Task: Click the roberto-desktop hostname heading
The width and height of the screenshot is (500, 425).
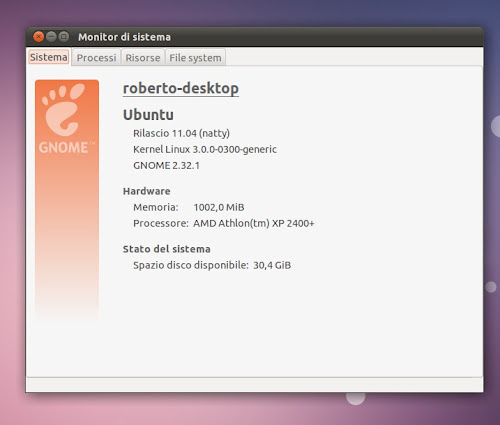Action: pos(181,88)
